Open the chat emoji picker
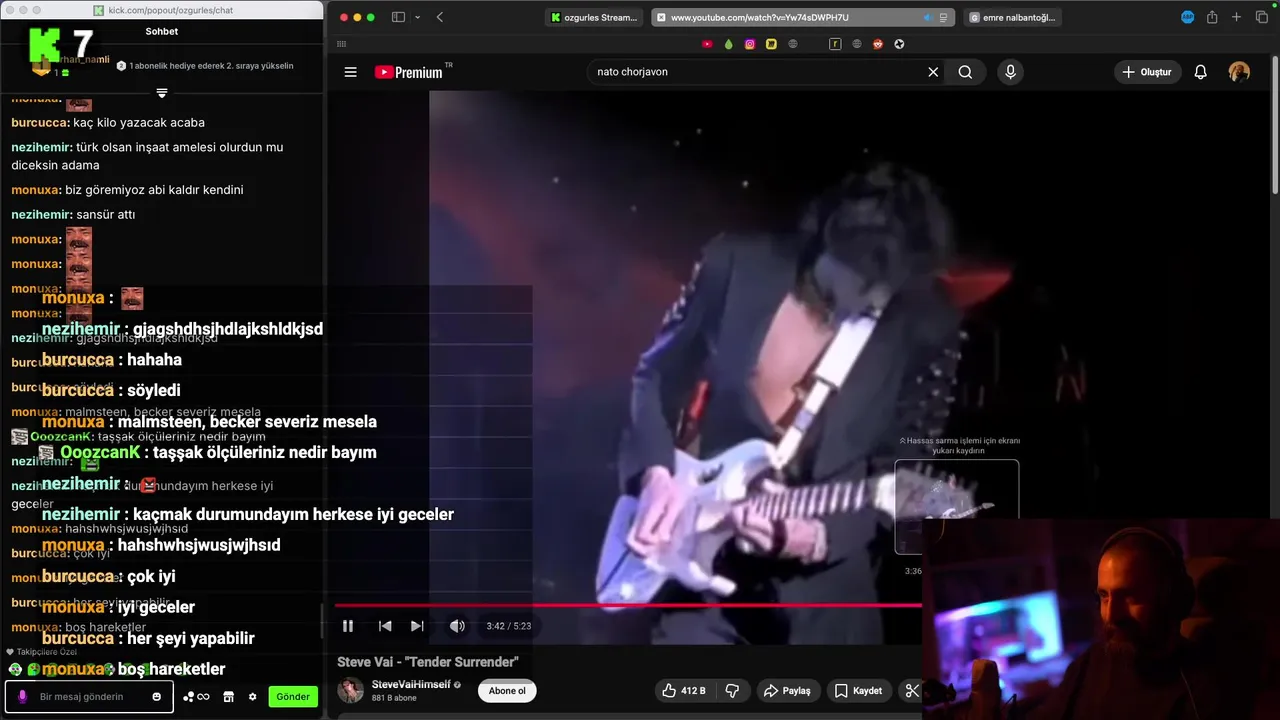The image size is (1280, 720). pyautogui.click(x=157, y=696)
